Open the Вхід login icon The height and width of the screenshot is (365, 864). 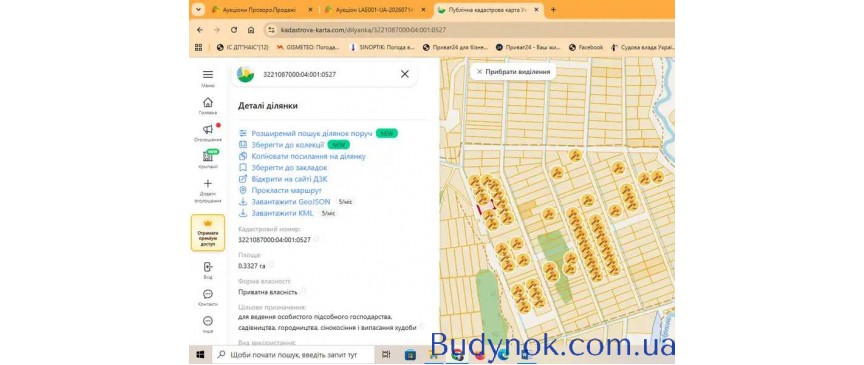[208, 267]
